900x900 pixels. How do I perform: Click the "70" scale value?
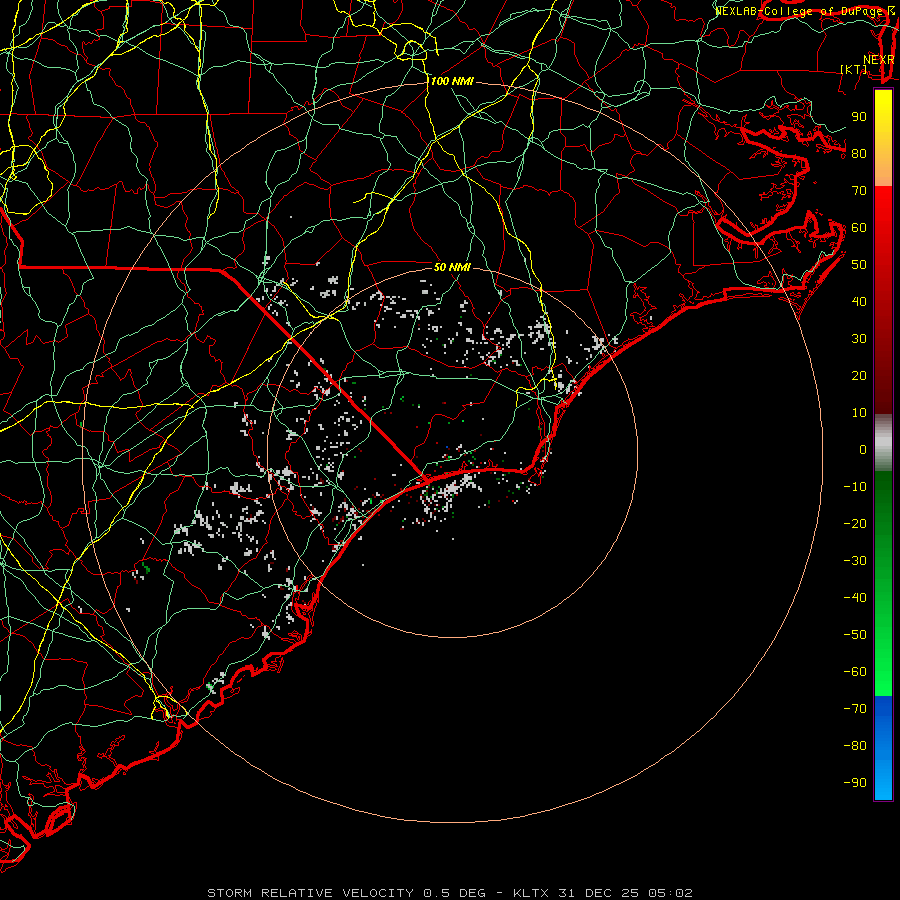tap(859, 191)
